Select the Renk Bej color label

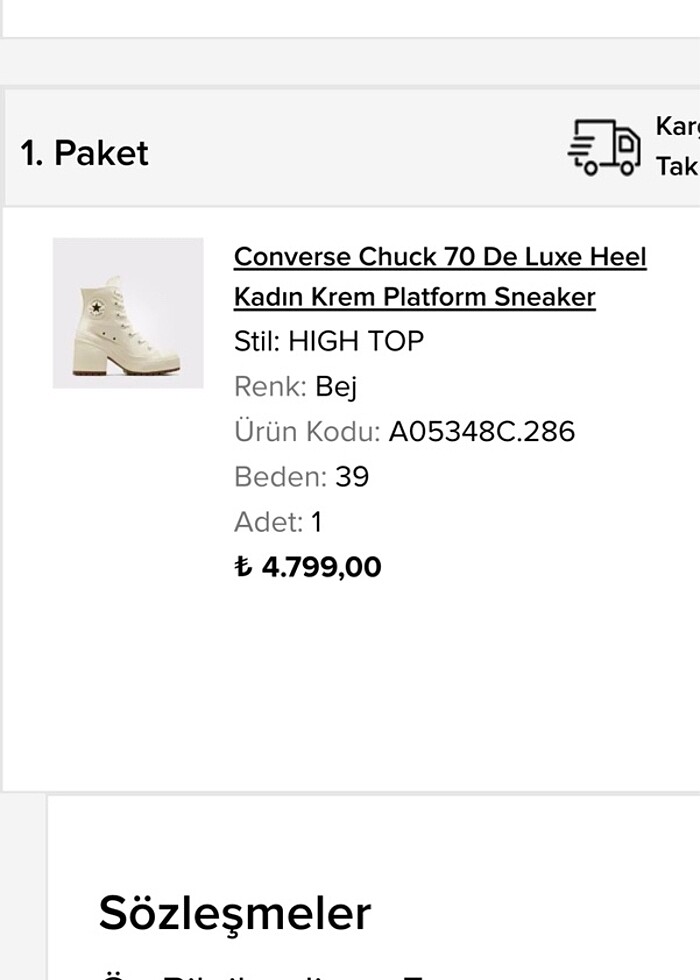(x=296, y=386)
